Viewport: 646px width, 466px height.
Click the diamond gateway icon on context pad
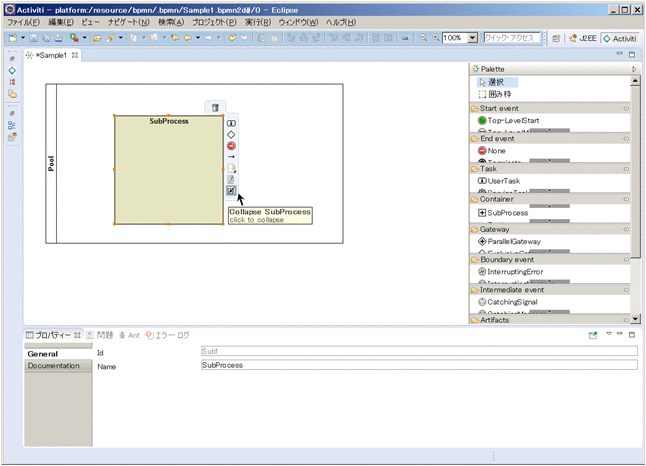point(231,134)
